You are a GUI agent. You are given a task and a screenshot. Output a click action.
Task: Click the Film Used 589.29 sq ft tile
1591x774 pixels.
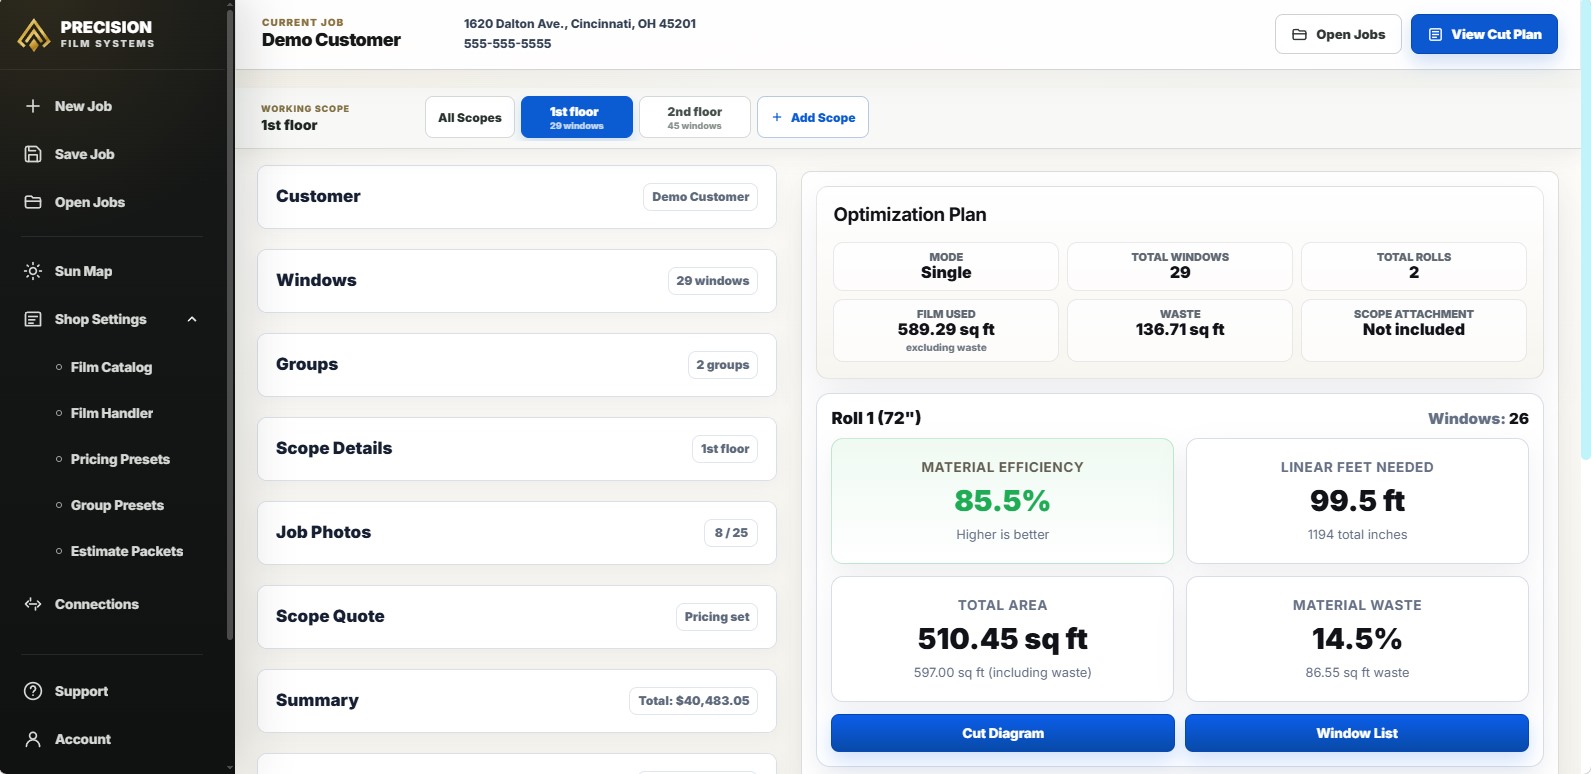pyautogui.click(x=946, y=330)
